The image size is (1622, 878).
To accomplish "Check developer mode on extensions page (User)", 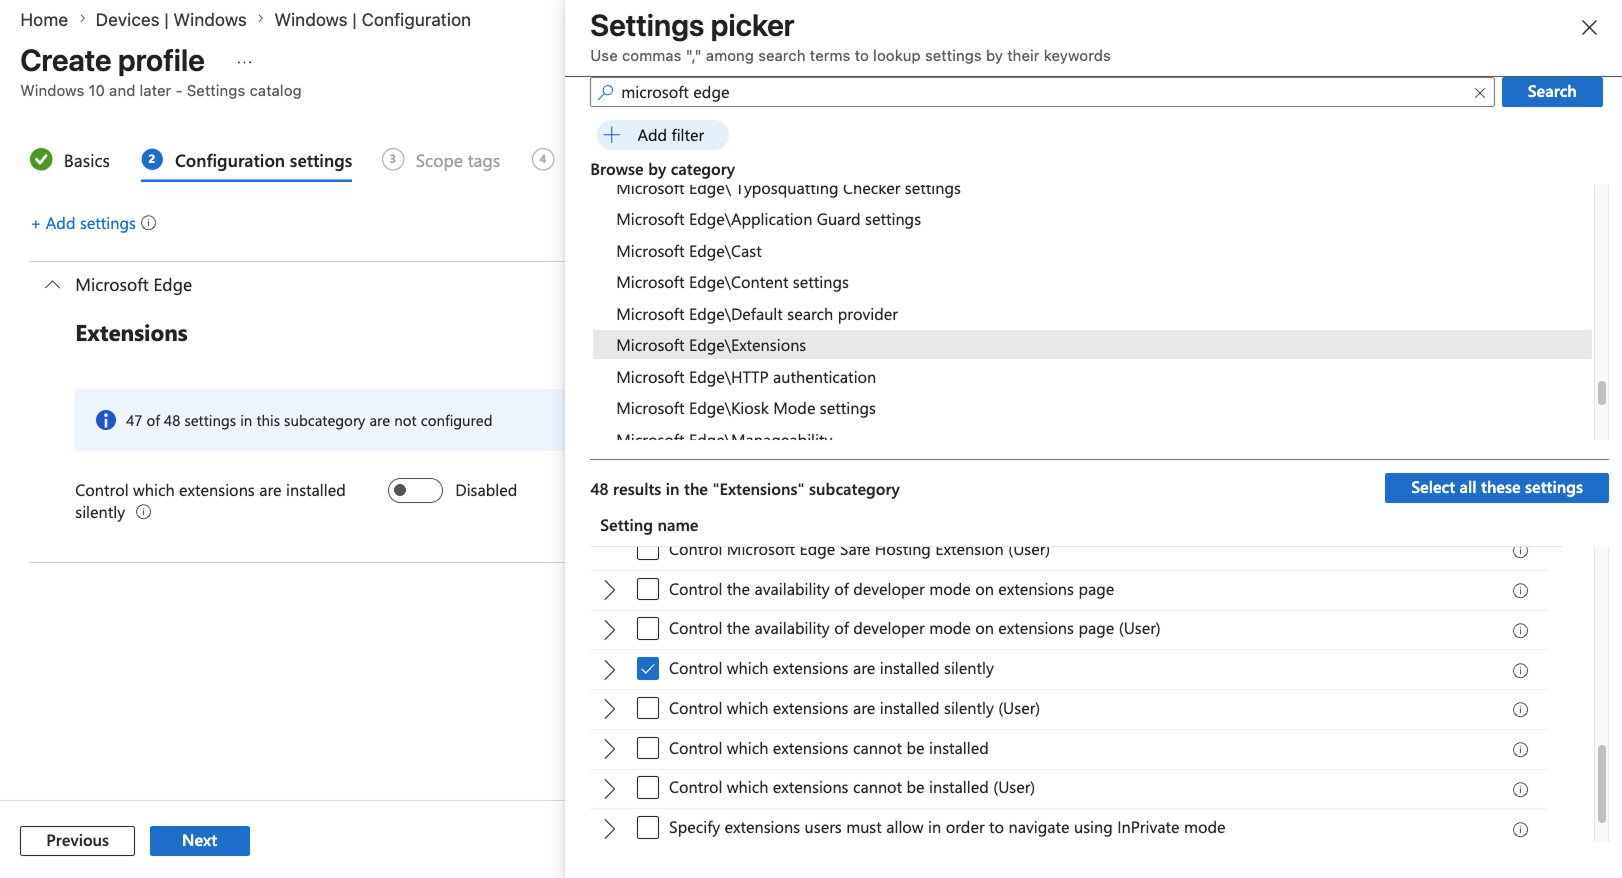I will coord(648,629).
